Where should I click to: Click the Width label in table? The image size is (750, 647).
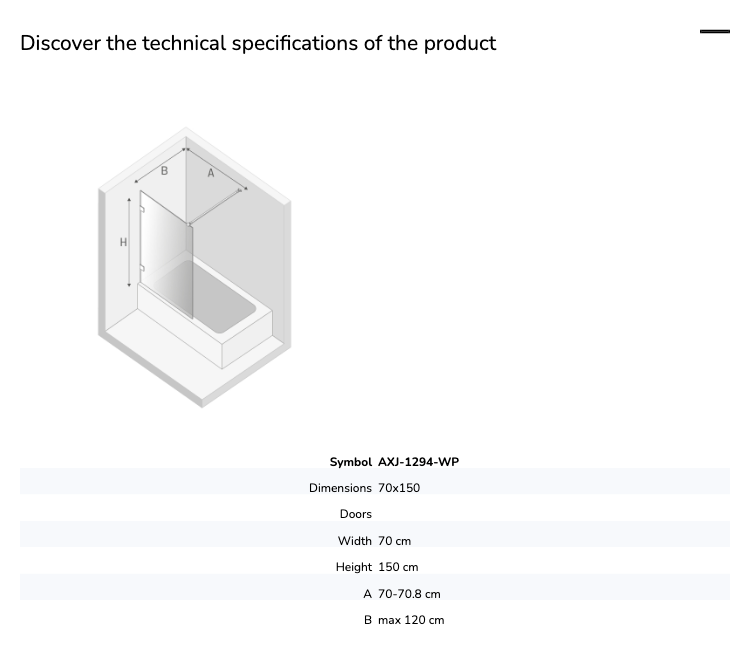point(354,541)
